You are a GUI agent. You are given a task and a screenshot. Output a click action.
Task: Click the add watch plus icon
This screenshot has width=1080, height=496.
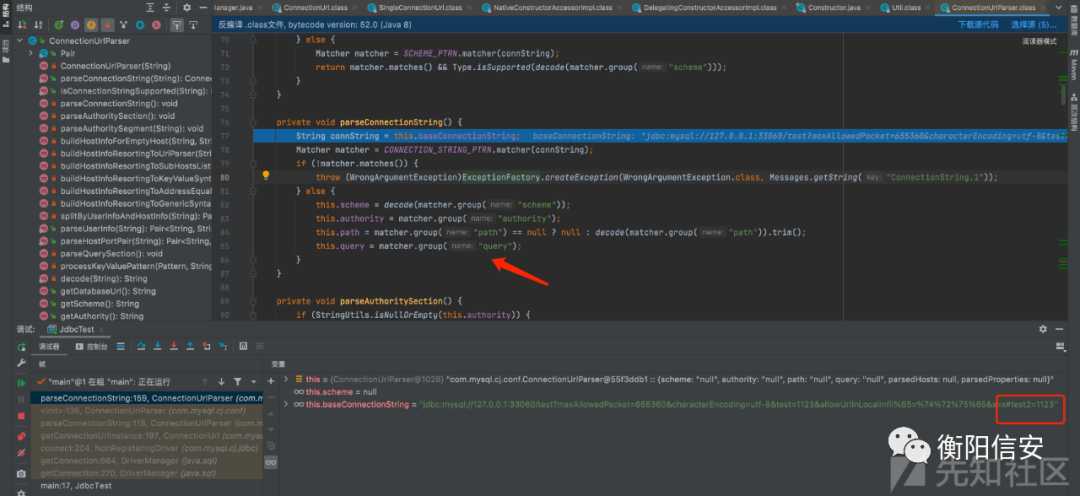(271, 380)
